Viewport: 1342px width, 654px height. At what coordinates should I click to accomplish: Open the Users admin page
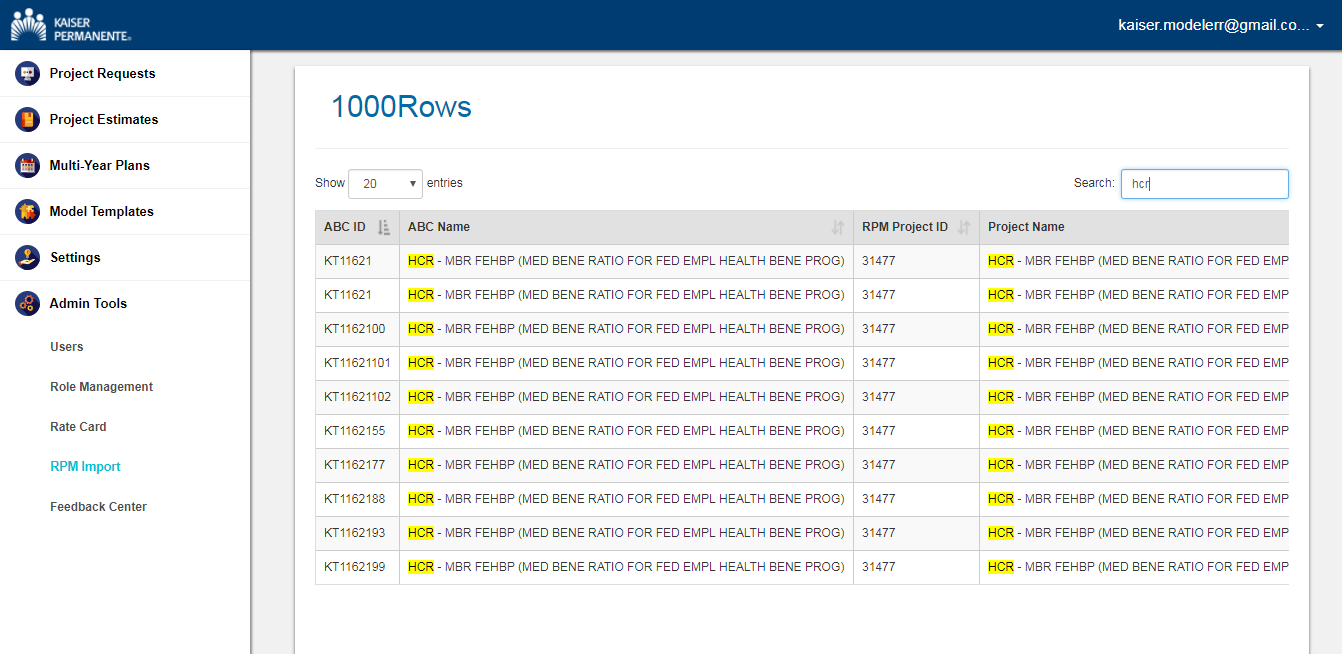pyautogui.click(x=67, y=347)
